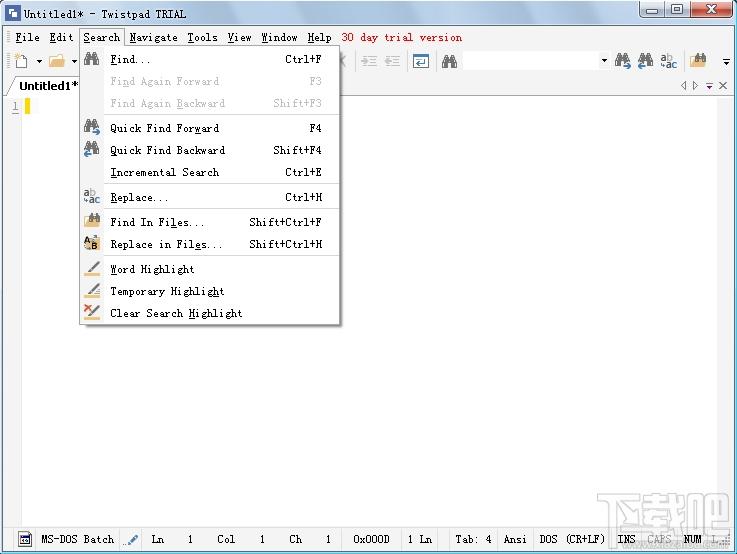Click the toolbar Replace ab-ac icon
Viewport: 737px width, 554px height.
(668, 61)
